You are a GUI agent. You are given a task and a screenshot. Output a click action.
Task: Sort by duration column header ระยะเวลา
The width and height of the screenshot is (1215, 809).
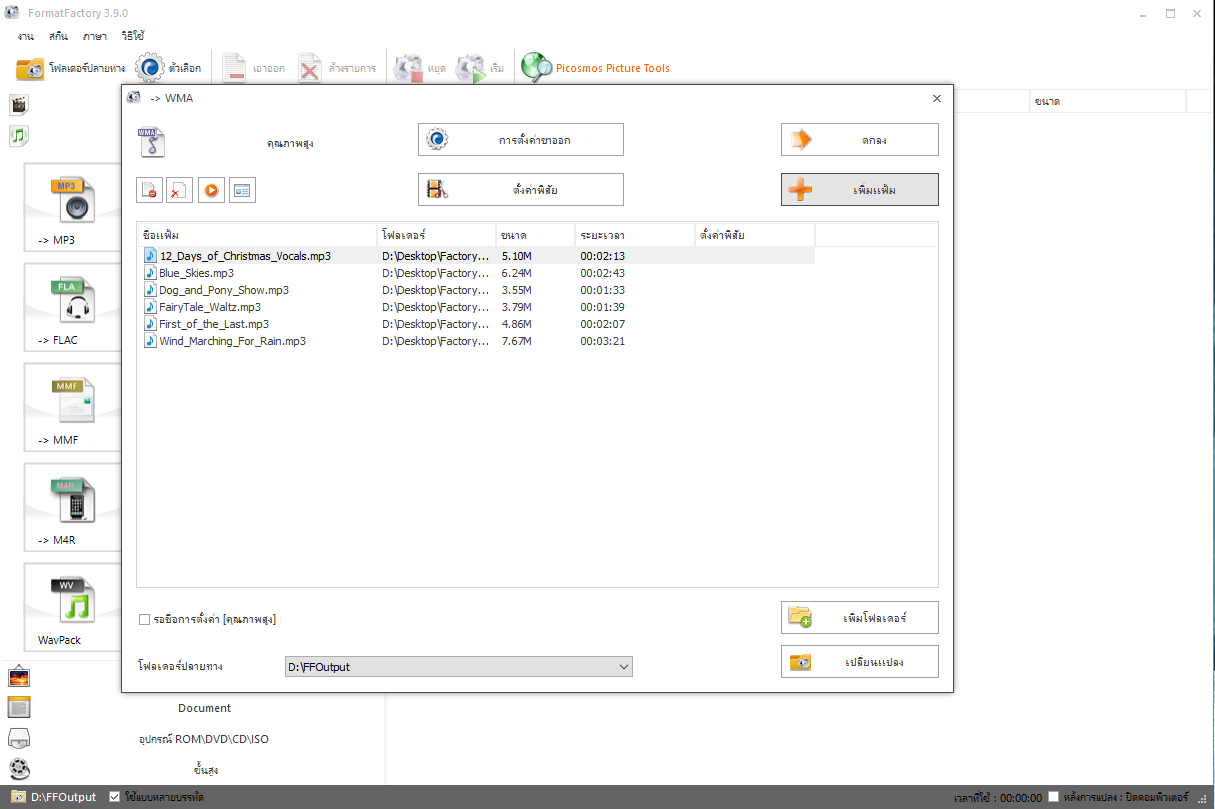point(635,235)
